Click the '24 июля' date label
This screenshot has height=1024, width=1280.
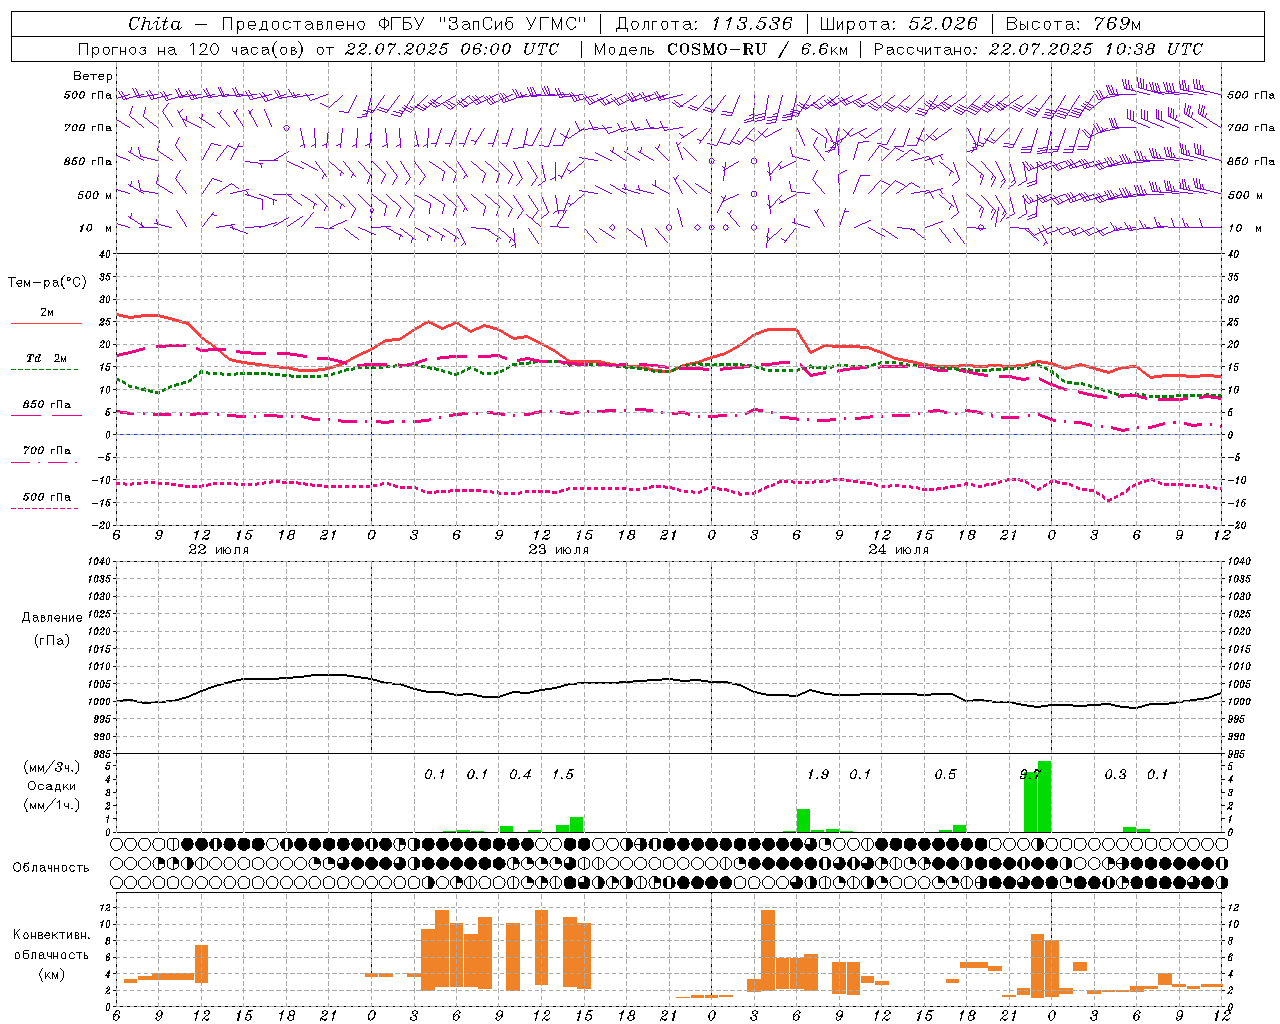pyautogui.click(x=899, y=550)
